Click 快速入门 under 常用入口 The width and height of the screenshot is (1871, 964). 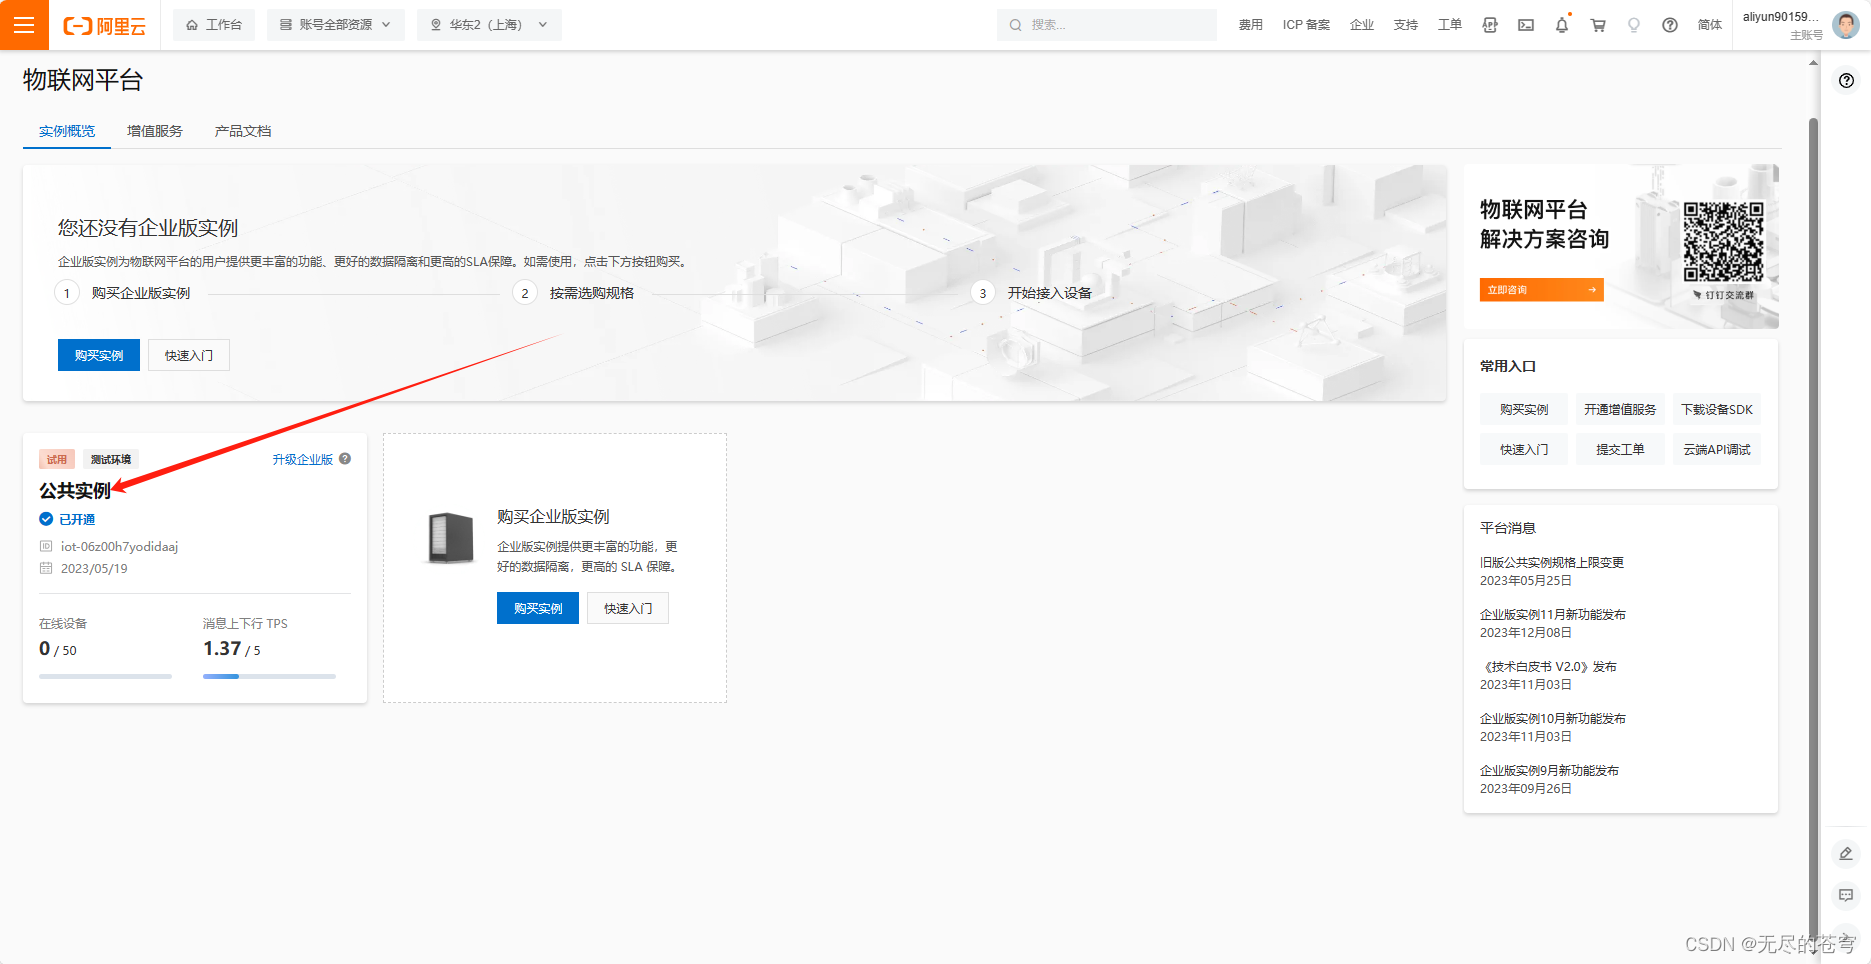click(1524, 449)
